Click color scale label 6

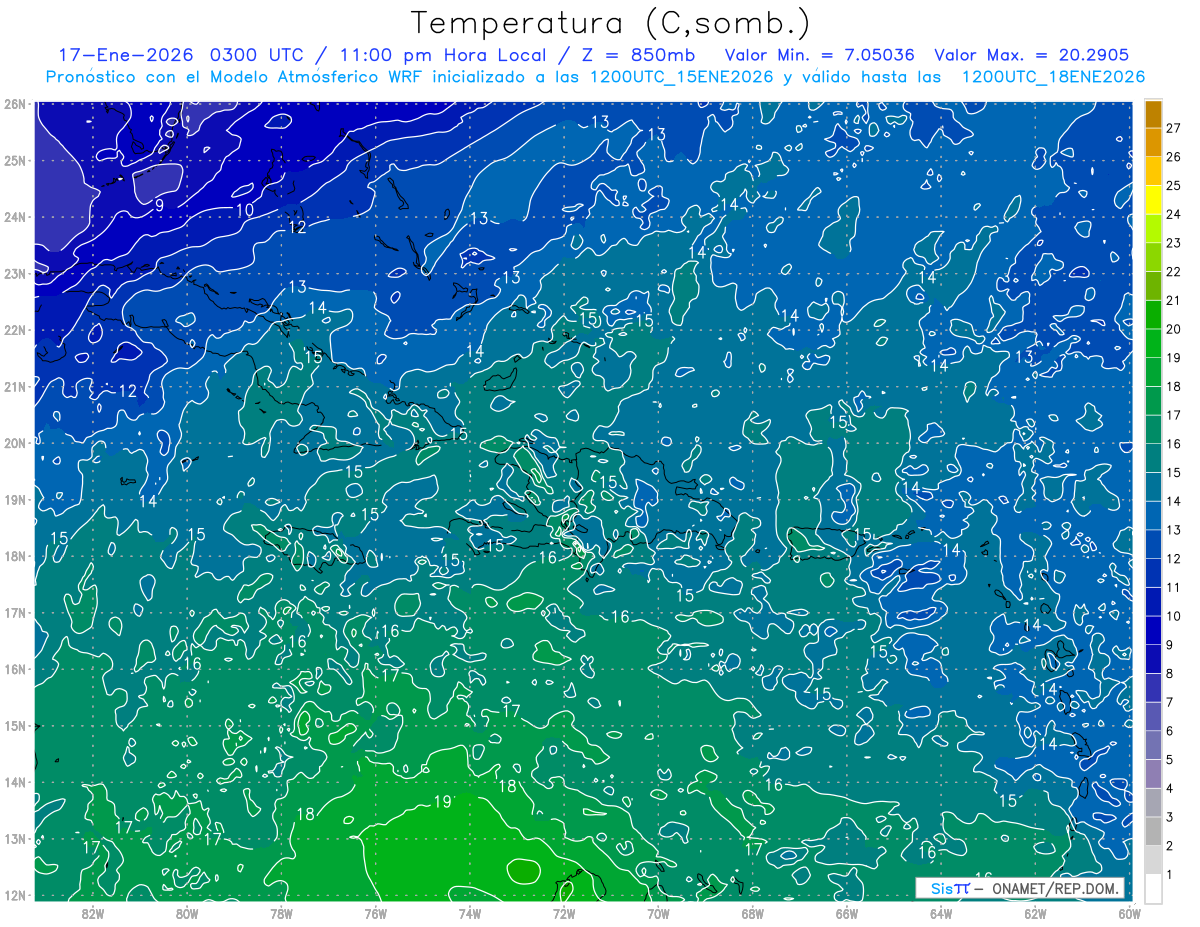point(1169,731)
